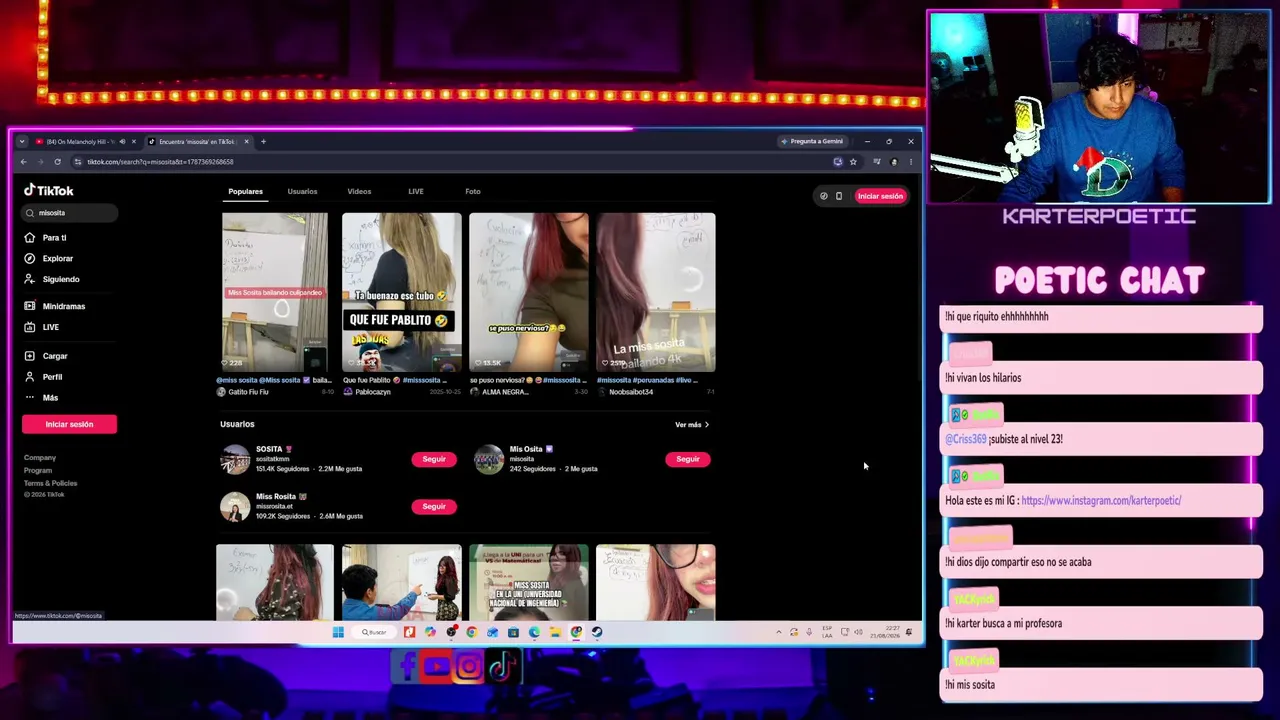Screen dimensions: 1280x720
Task: Open the TikTok home logo
Action: [x=49, y=190]
